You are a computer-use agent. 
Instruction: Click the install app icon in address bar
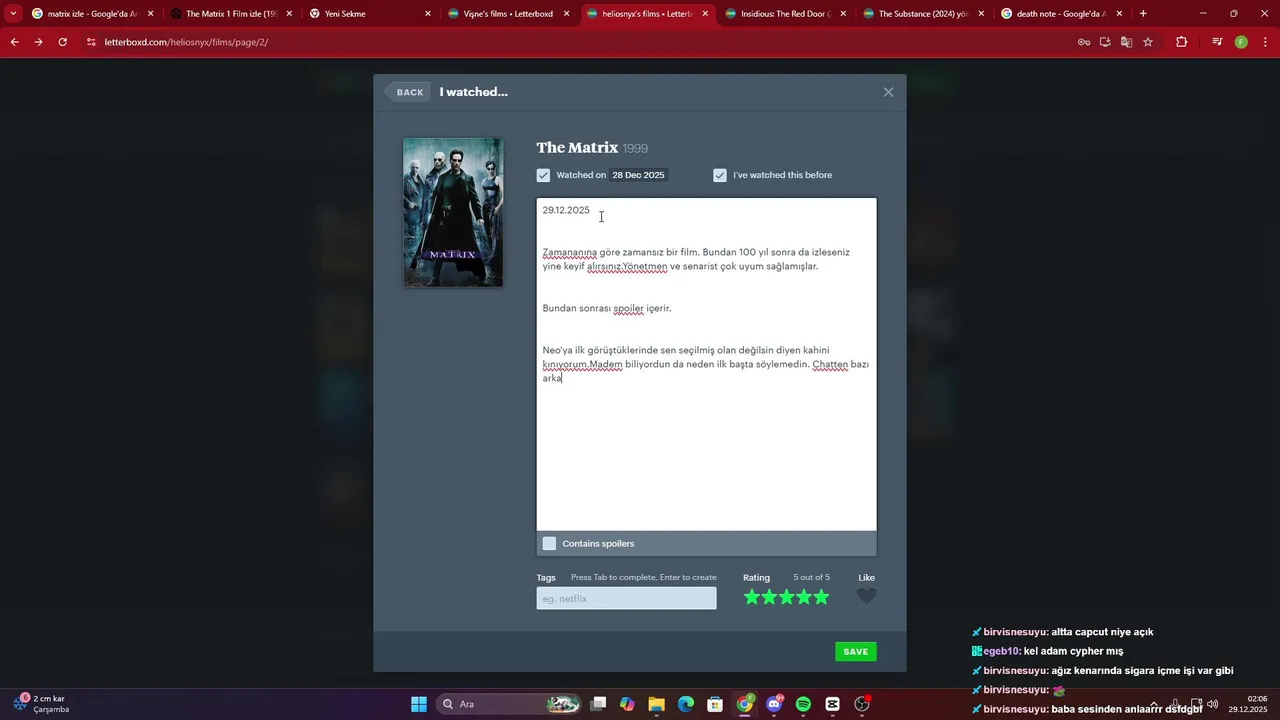tap(1105, 42)
